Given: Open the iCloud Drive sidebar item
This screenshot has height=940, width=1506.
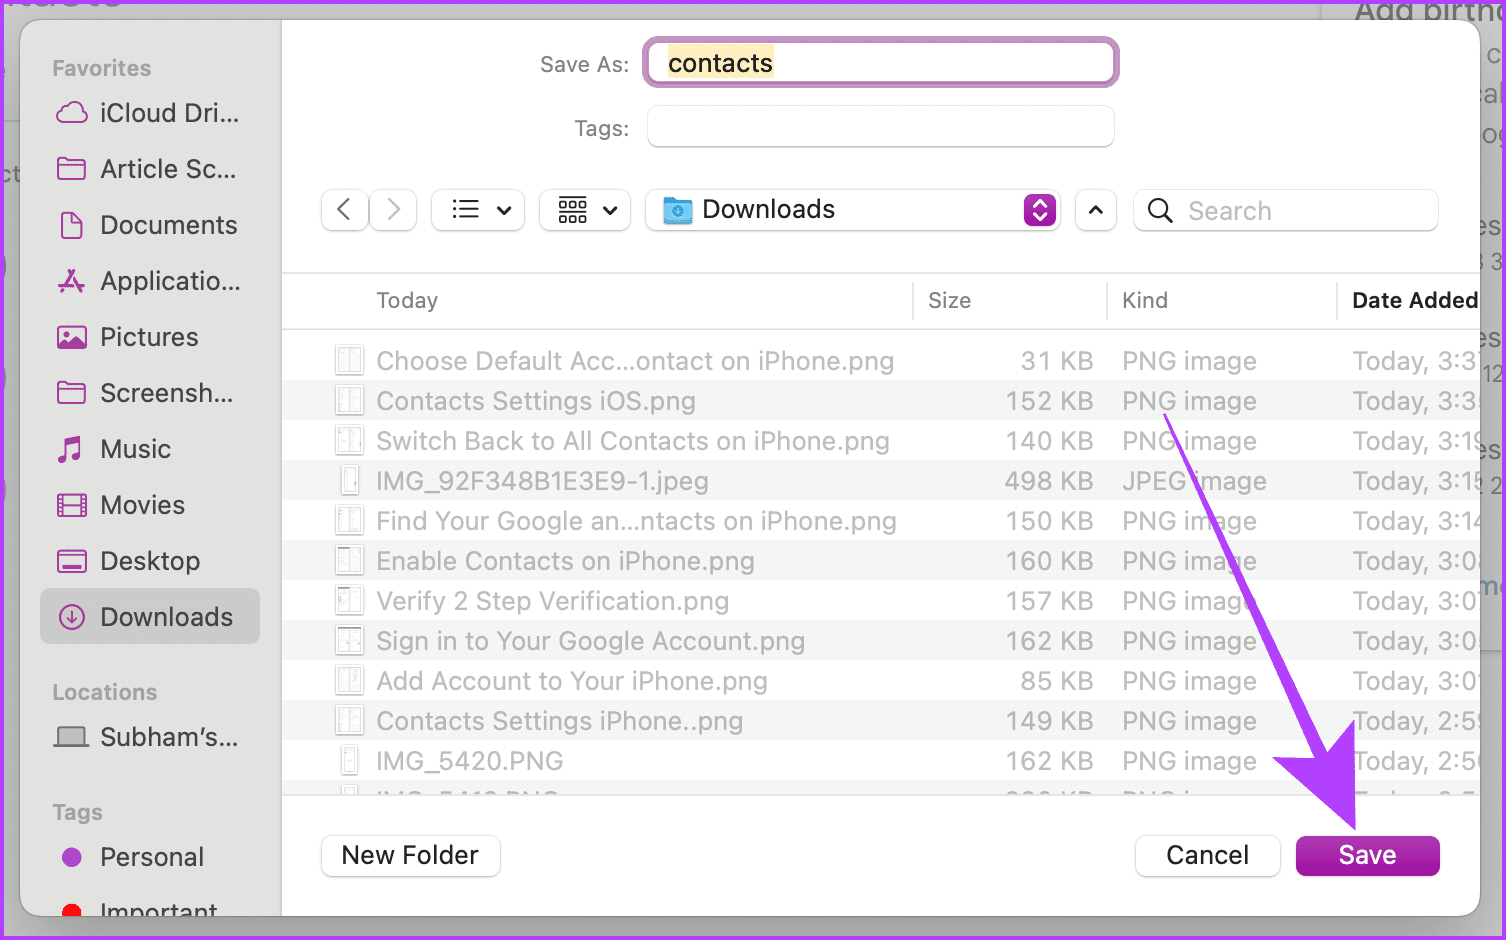Looking at the screenshot, I should click(150, 113).
